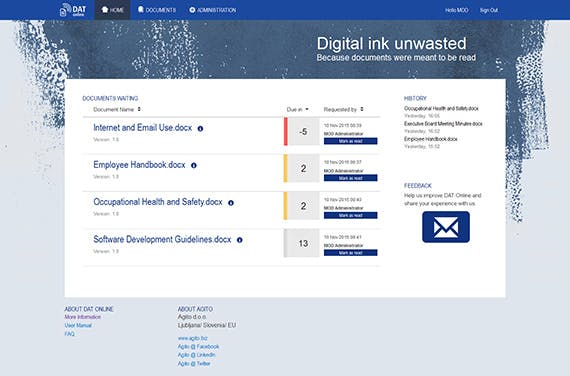Viewport: 570px width, 376px height.
Task: Open the User Manual link
Action: coord(78,325)
